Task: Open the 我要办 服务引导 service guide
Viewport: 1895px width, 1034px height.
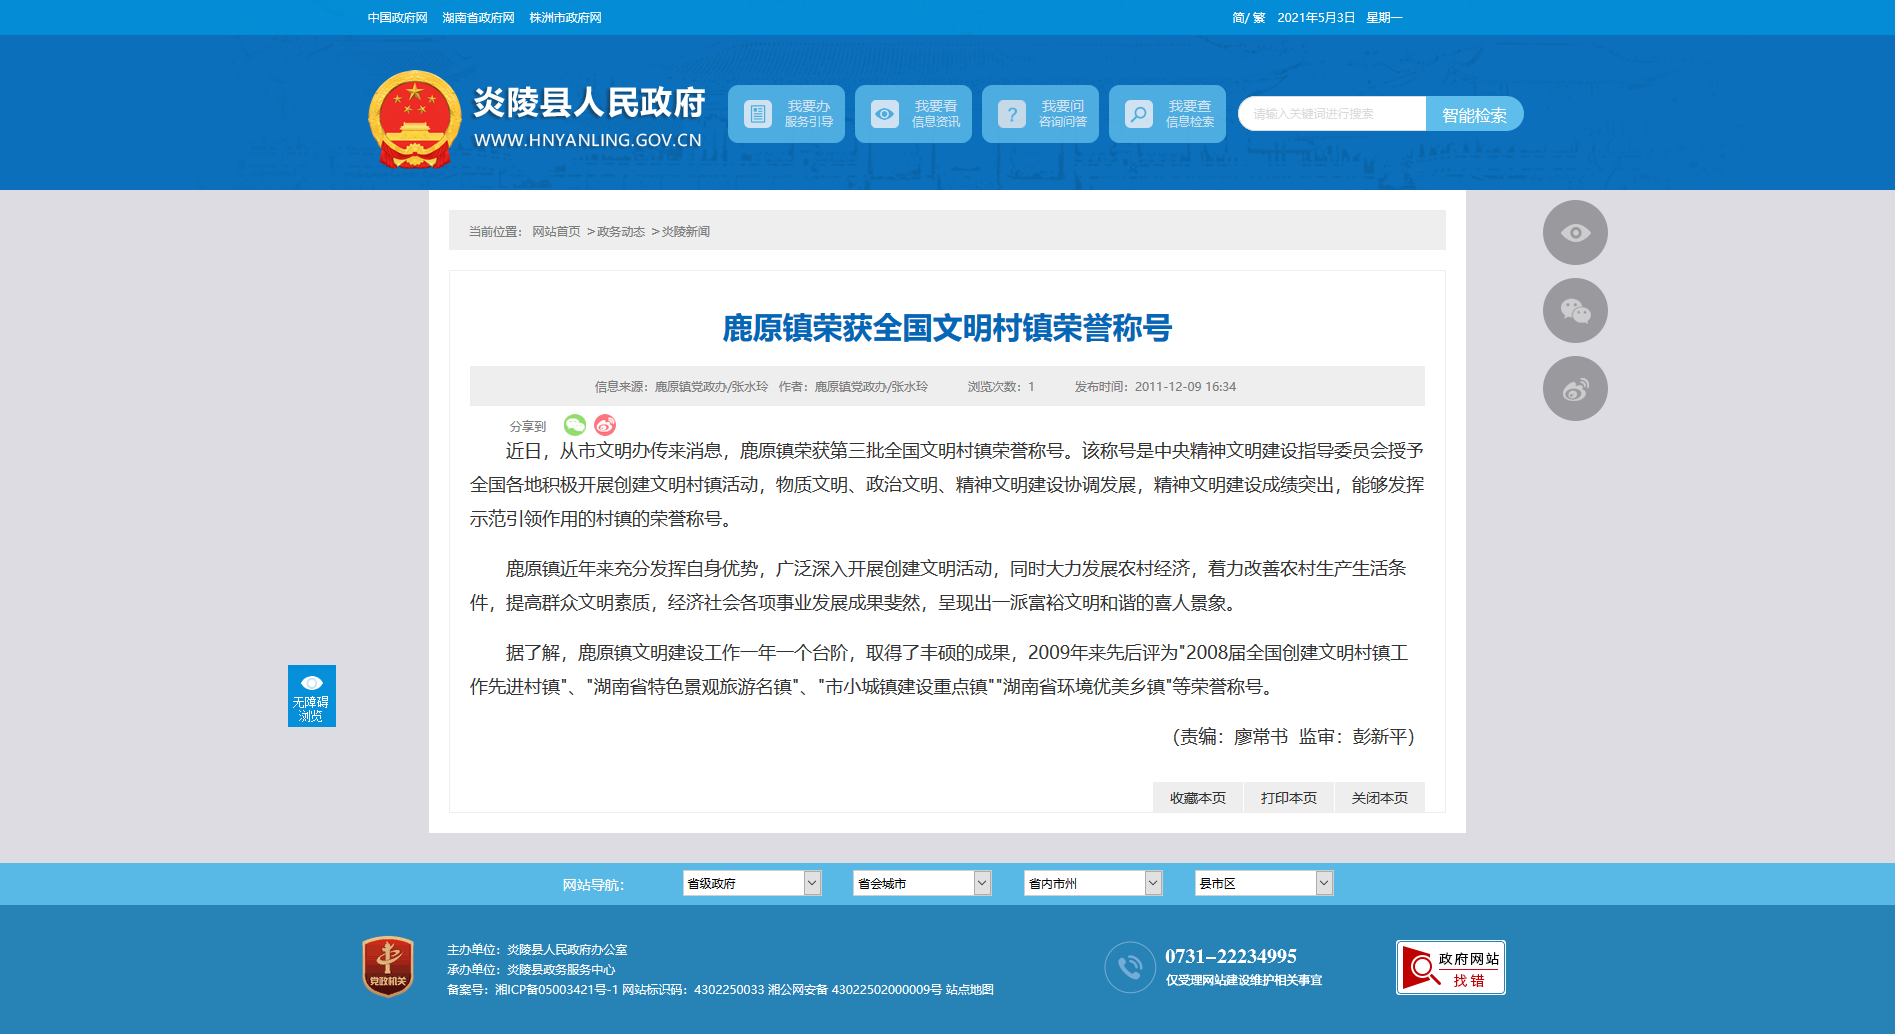Action: (x=786, y=114)
